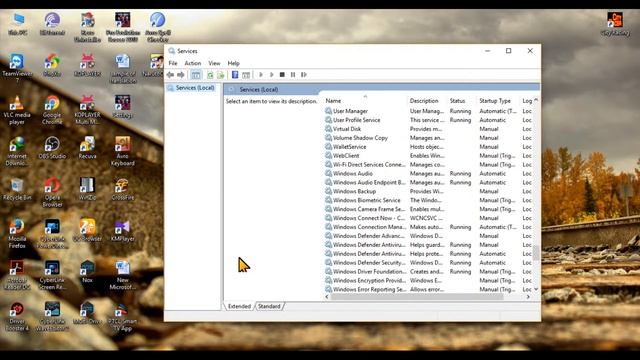Open Auto Keyboard desktop shortcut
The image size is (640, 360).
[x=122, y=151]
